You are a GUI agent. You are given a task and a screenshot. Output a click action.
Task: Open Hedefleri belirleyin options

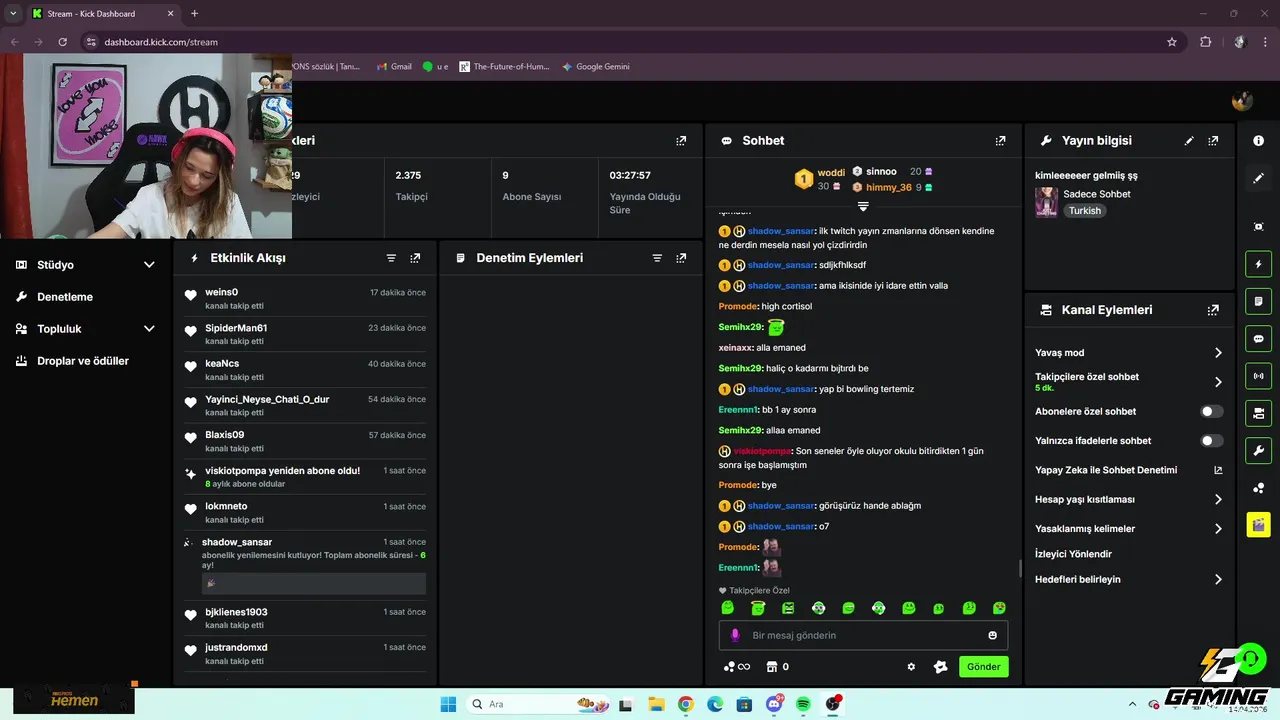point(1218,580)
